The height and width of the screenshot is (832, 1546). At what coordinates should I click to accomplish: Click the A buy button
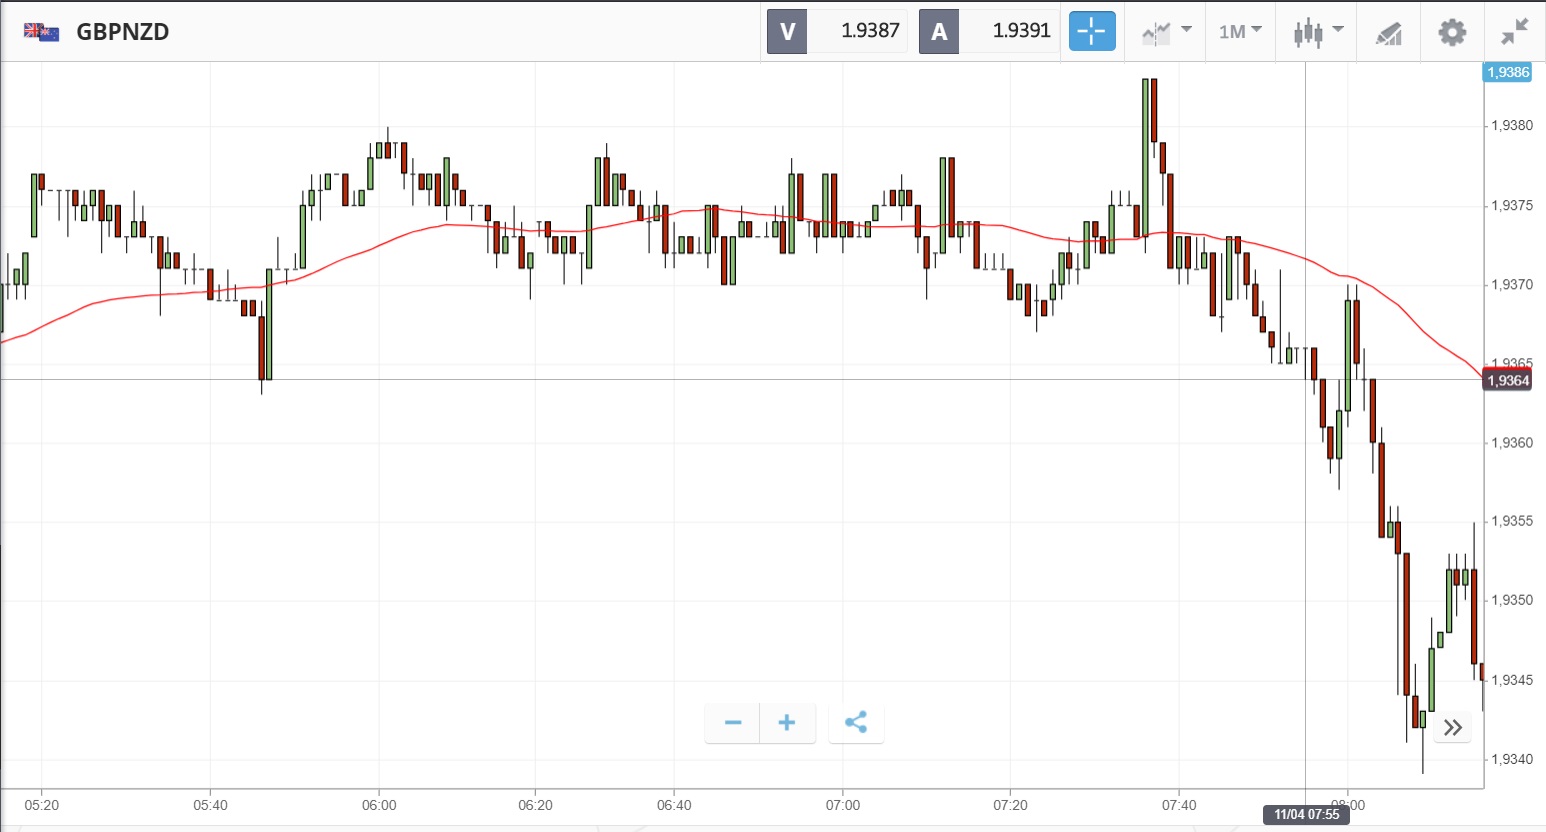click(939, 31)
